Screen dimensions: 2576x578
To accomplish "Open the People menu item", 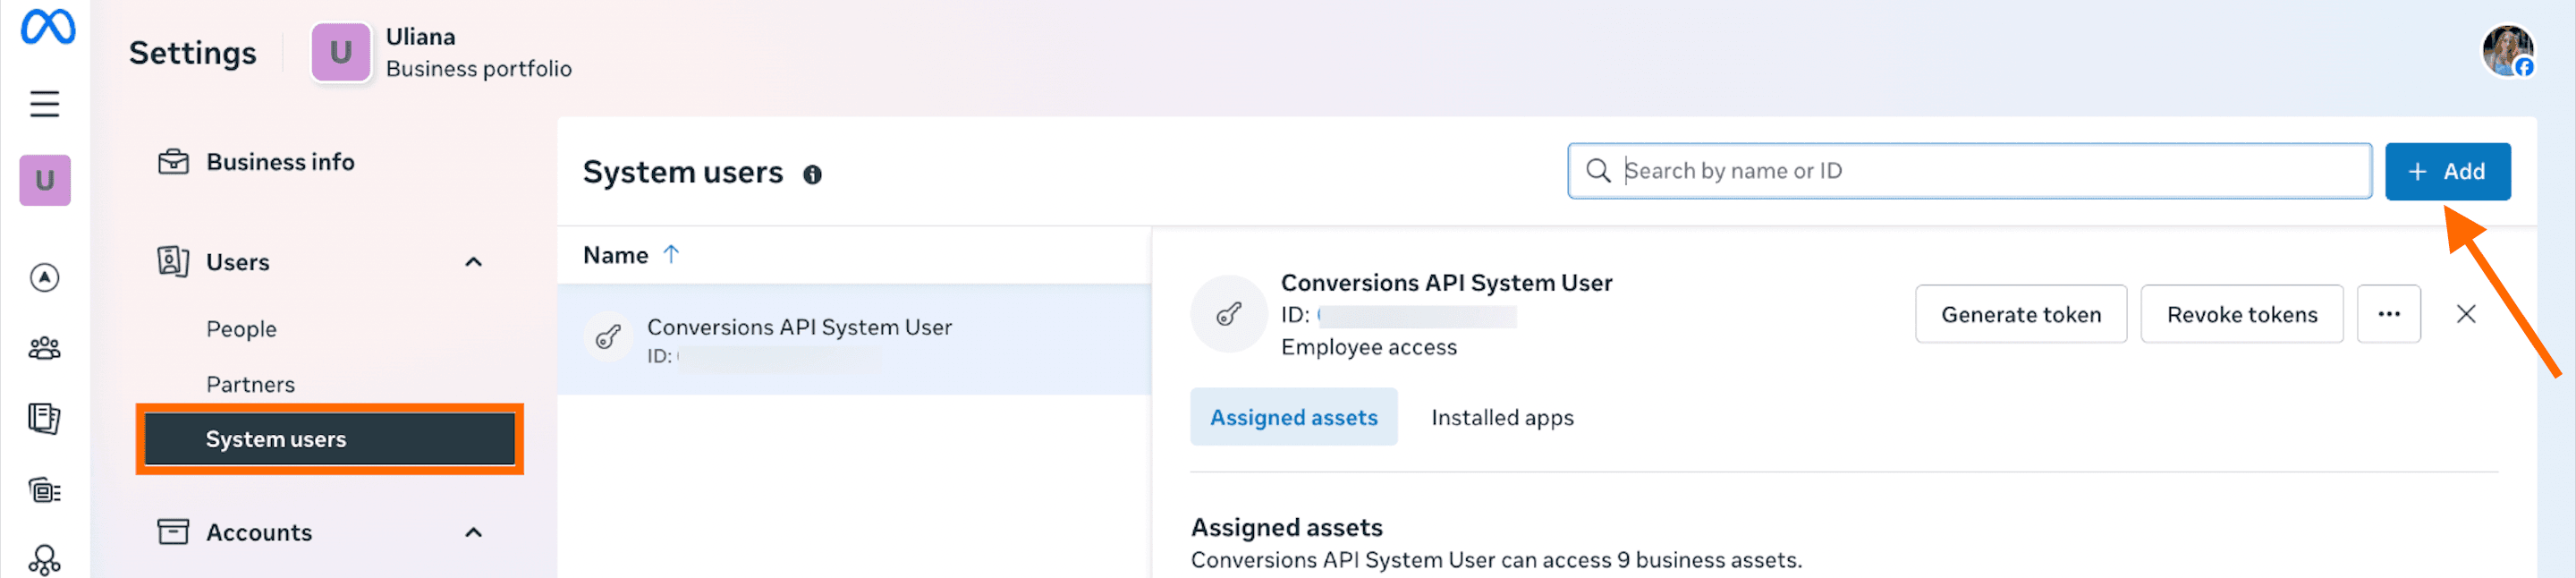I will 241,329.
